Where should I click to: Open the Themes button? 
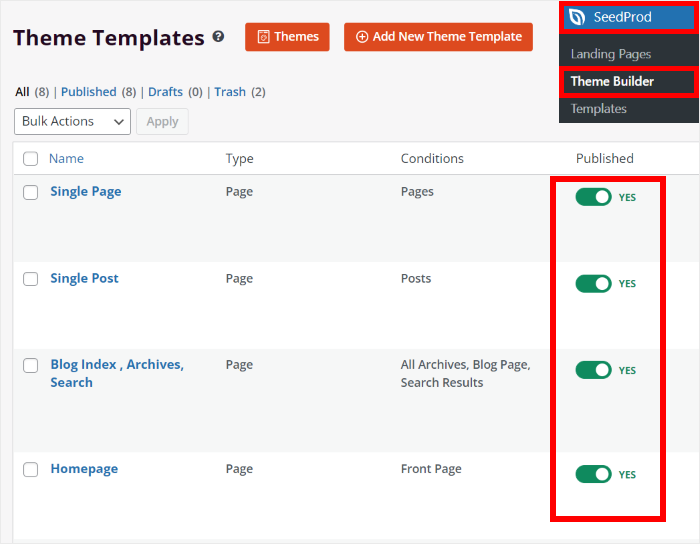(x=287, y=37)
